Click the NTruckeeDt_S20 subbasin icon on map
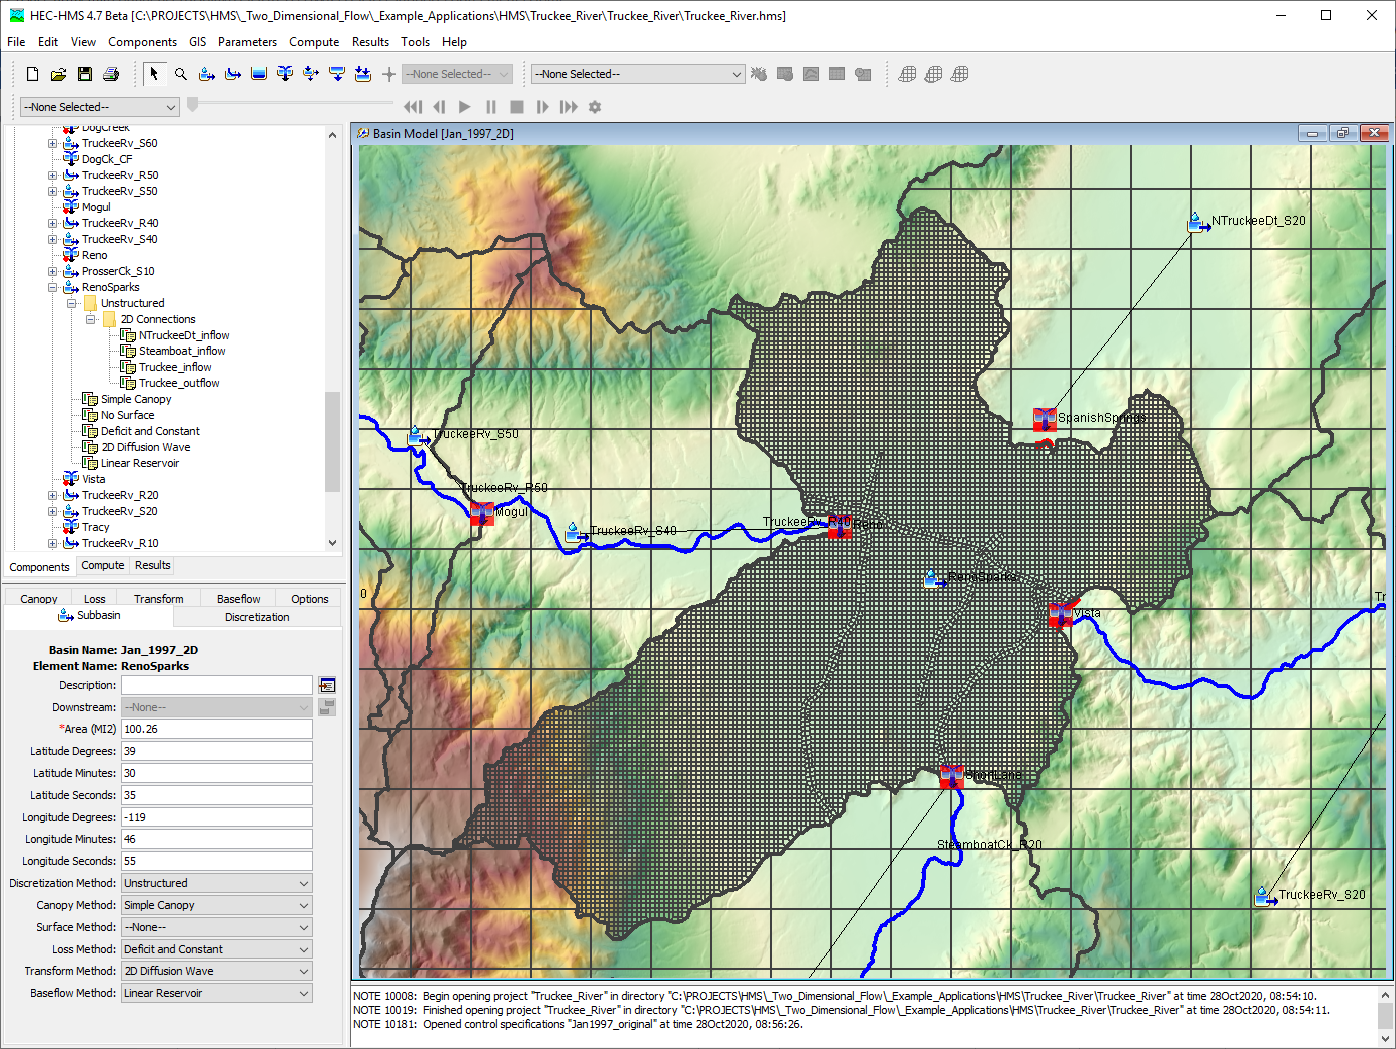1396x1049 pixels. pos(1198,222)
